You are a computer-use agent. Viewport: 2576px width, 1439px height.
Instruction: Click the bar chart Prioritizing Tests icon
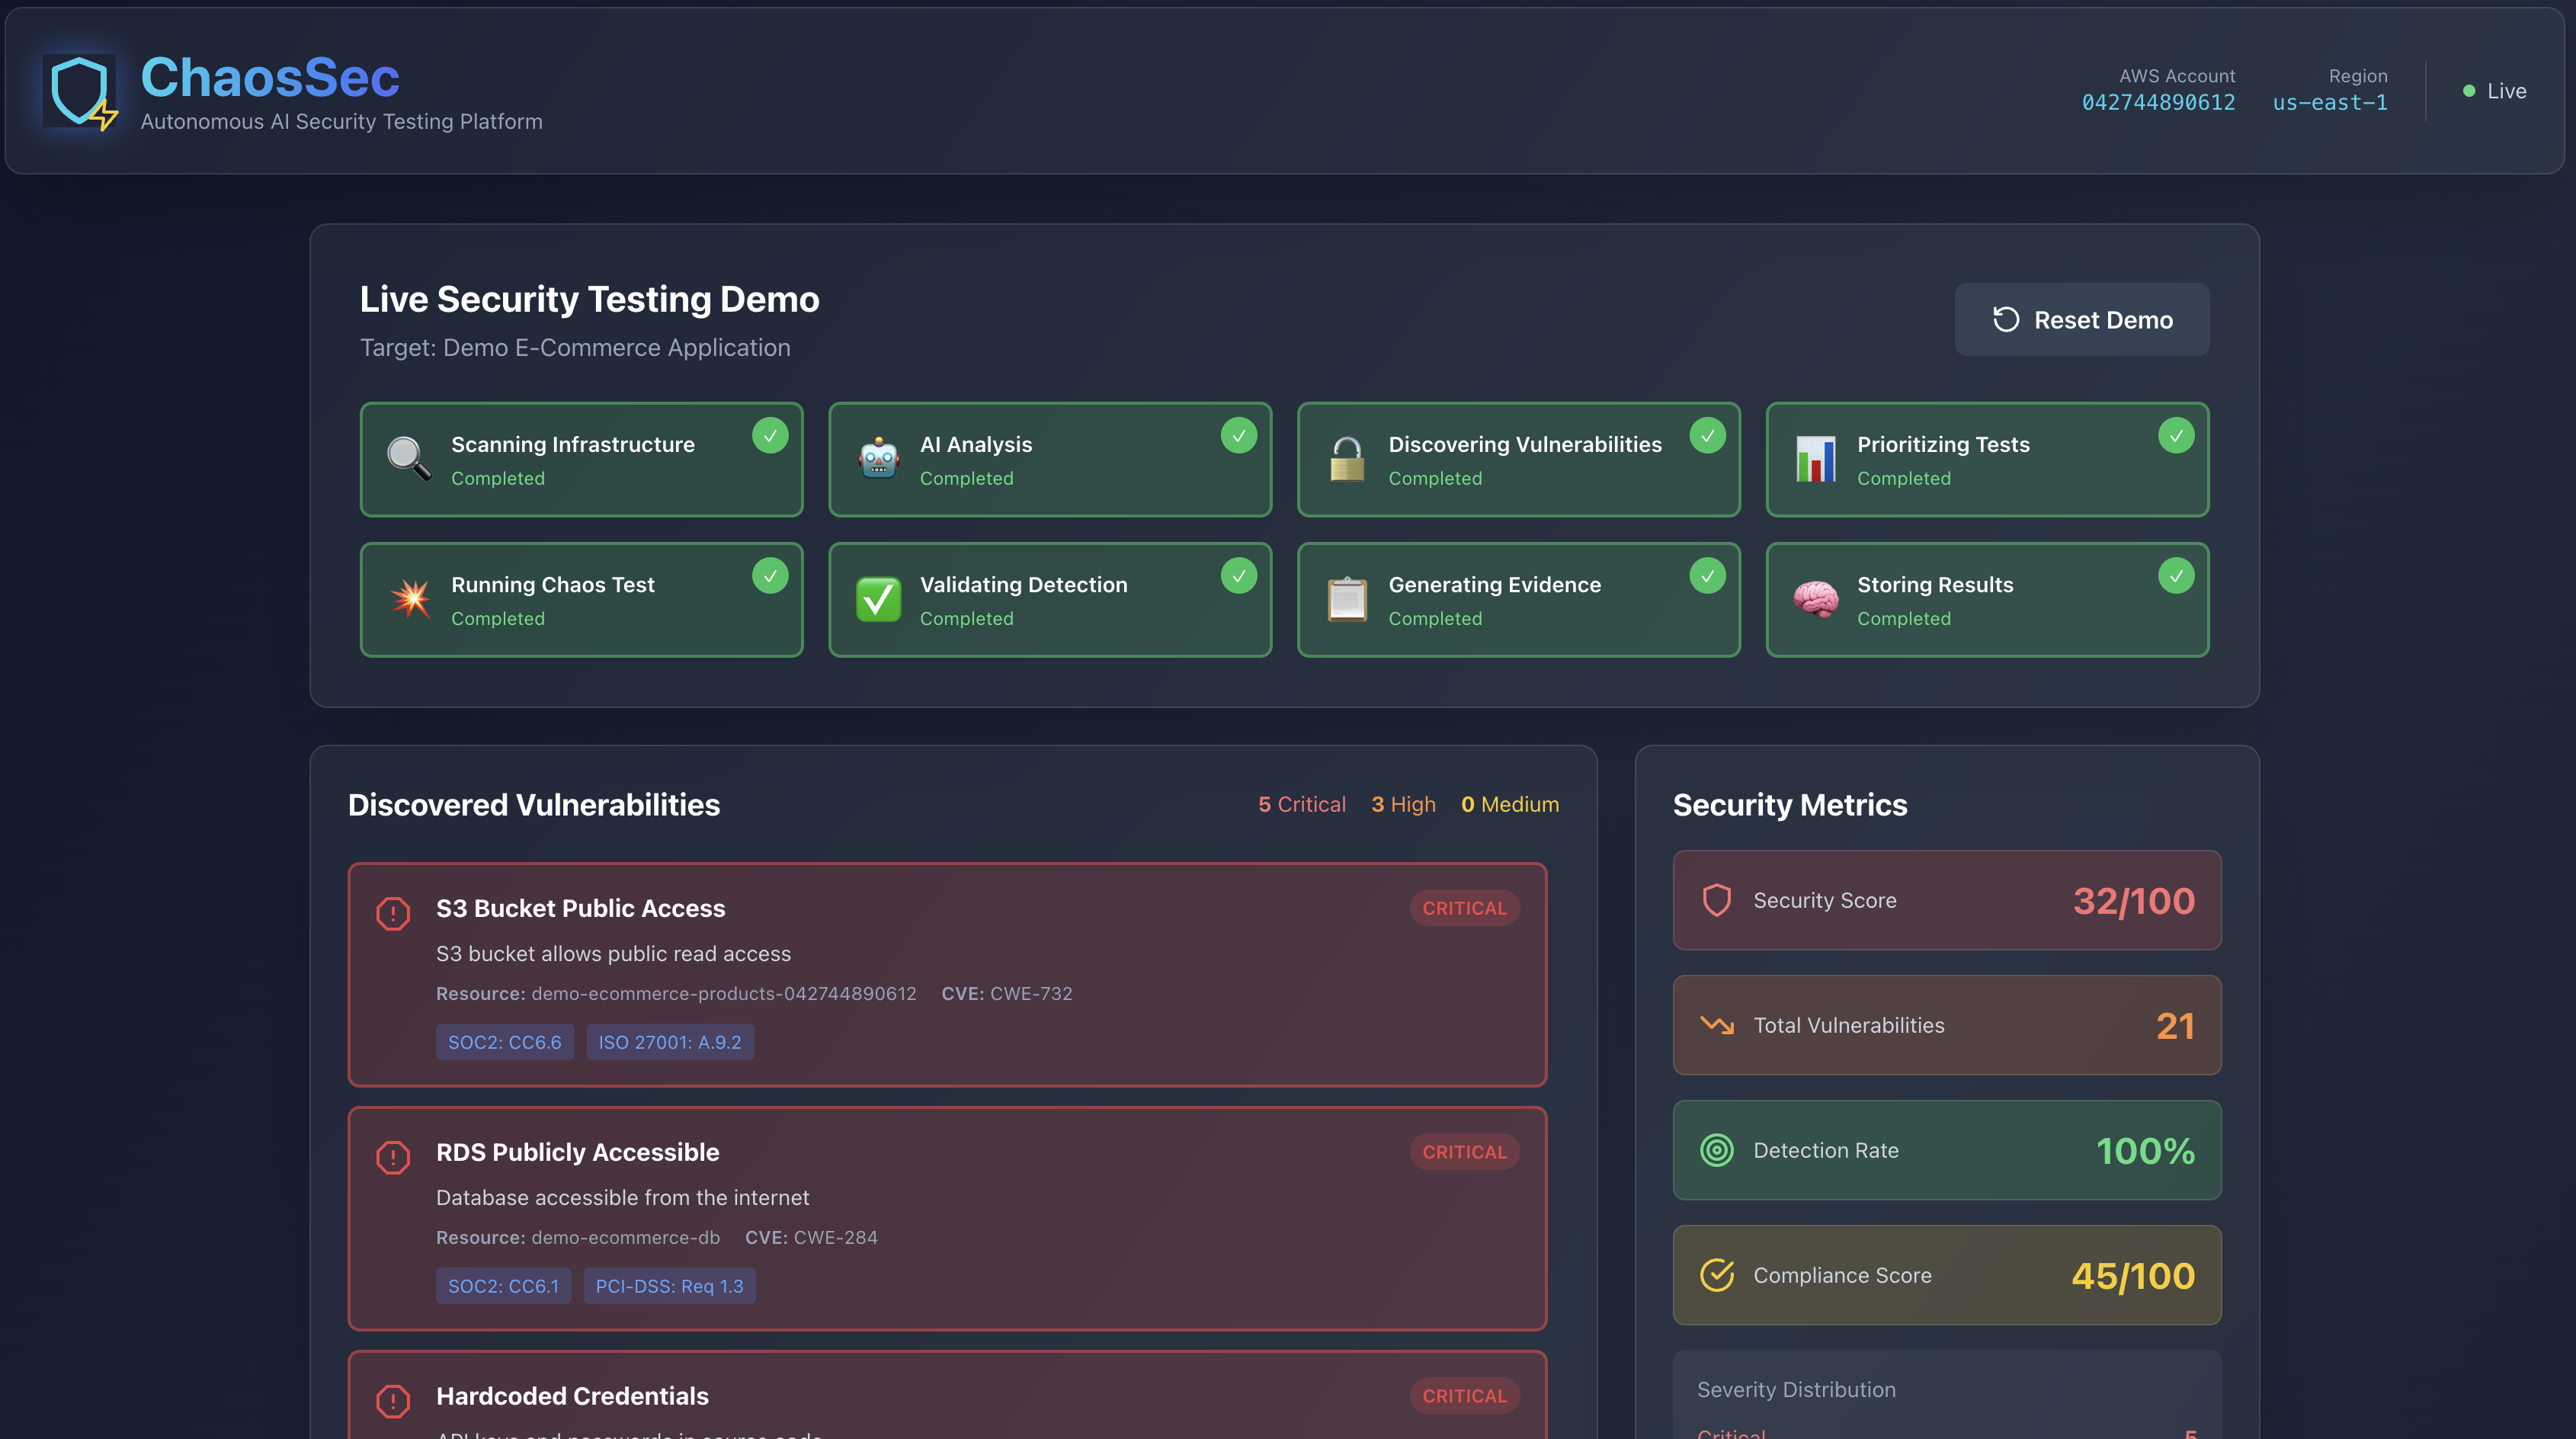[1815, 459]
